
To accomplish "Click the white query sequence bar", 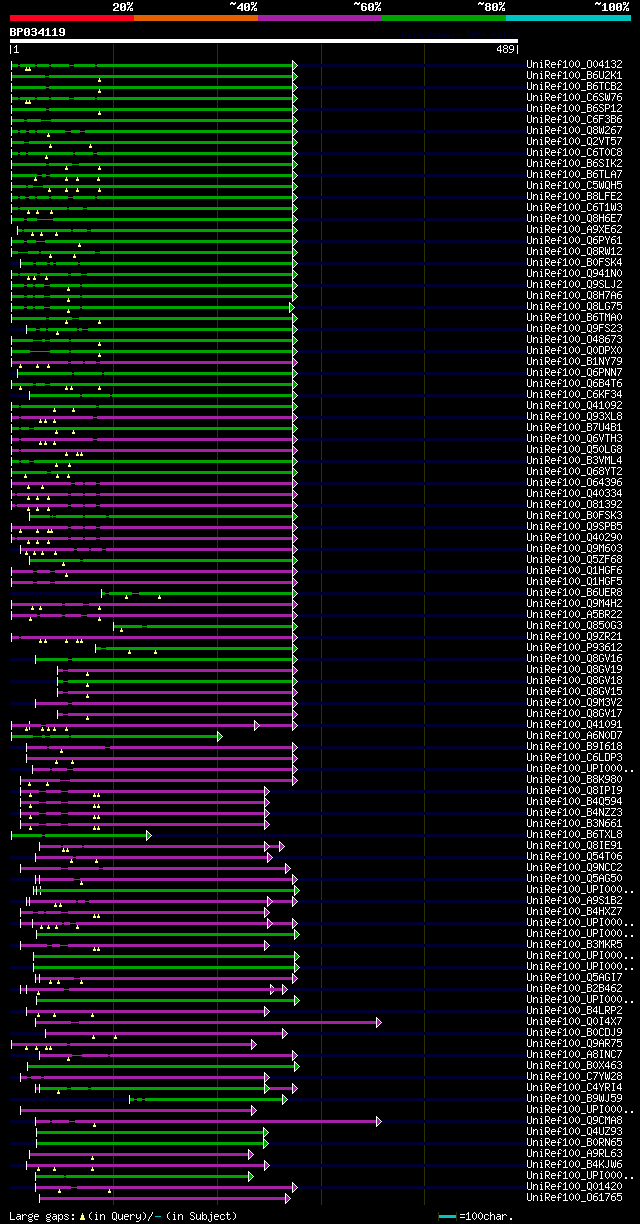I will pos(264,41).
